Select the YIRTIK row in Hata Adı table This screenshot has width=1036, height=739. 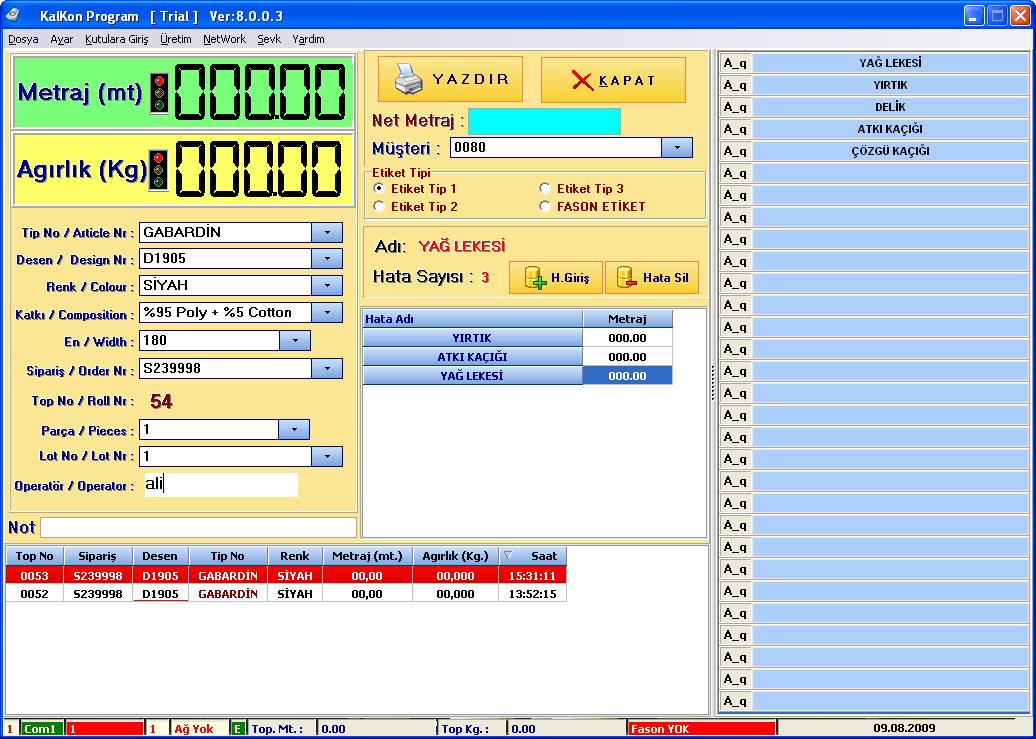(x=517, y=338)
